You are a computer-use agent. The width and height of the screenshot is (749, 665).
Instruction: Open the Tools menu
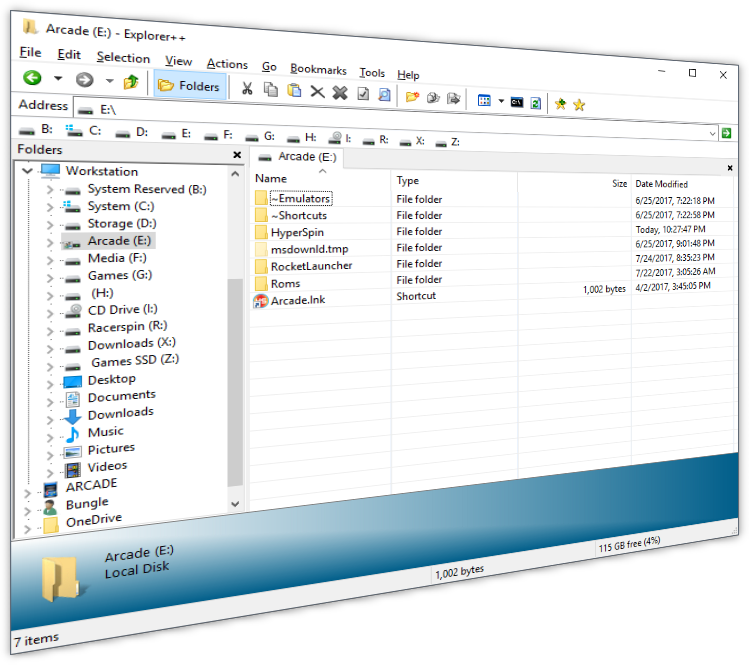pos(372,73)
